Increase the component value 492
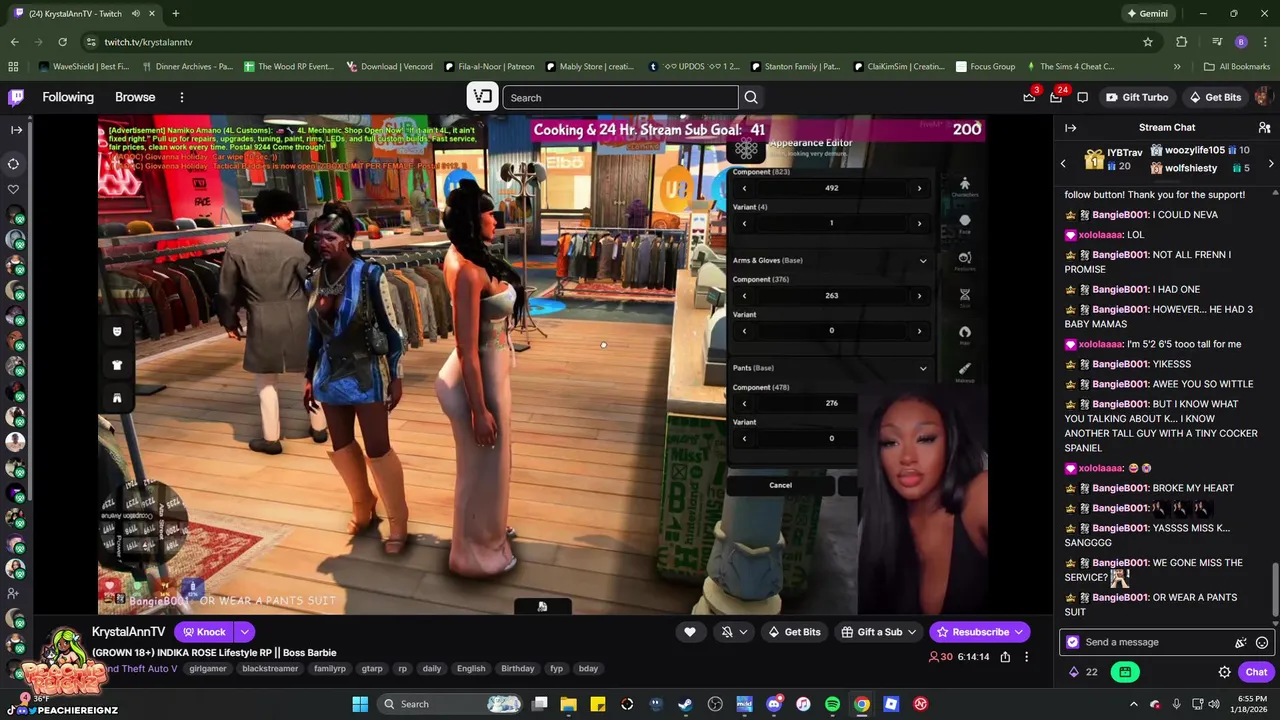Viewport: 1280px width, 720px height. pyautogui.click(x=919, y=188)
